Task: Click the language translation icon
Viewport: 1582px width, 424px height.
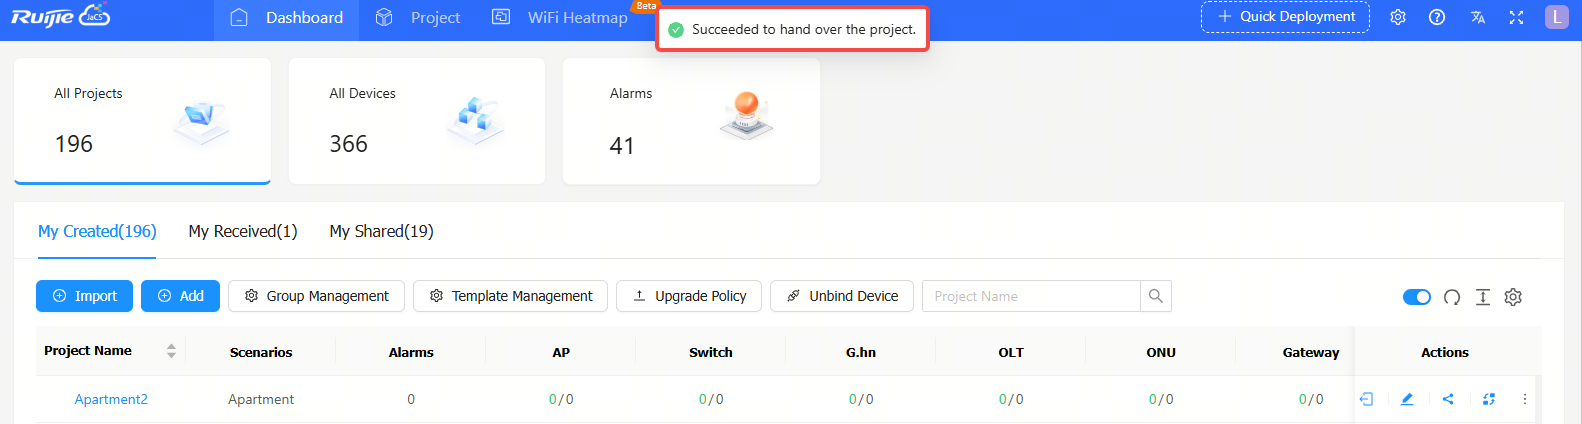Action: (x=1477, y=17)
